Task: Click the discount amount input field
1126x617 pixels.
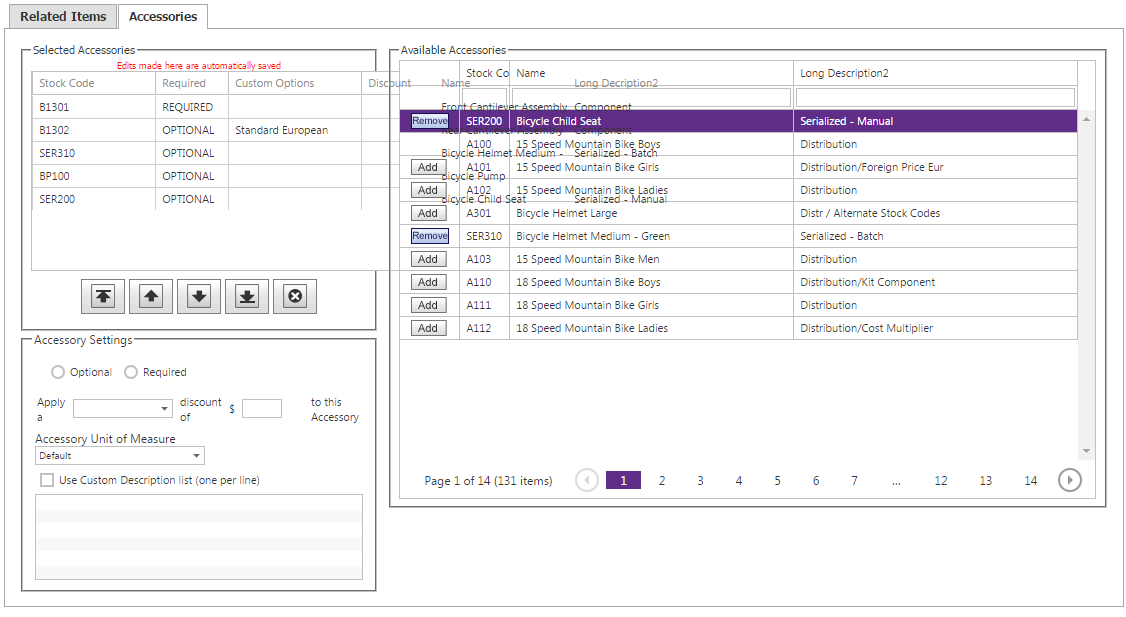Action: 262,409
